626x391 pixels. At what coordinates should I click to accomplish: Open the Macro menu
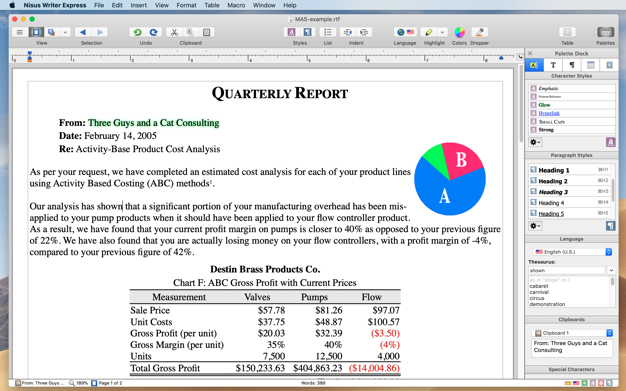pyautogui.click(x=236, y=5)
